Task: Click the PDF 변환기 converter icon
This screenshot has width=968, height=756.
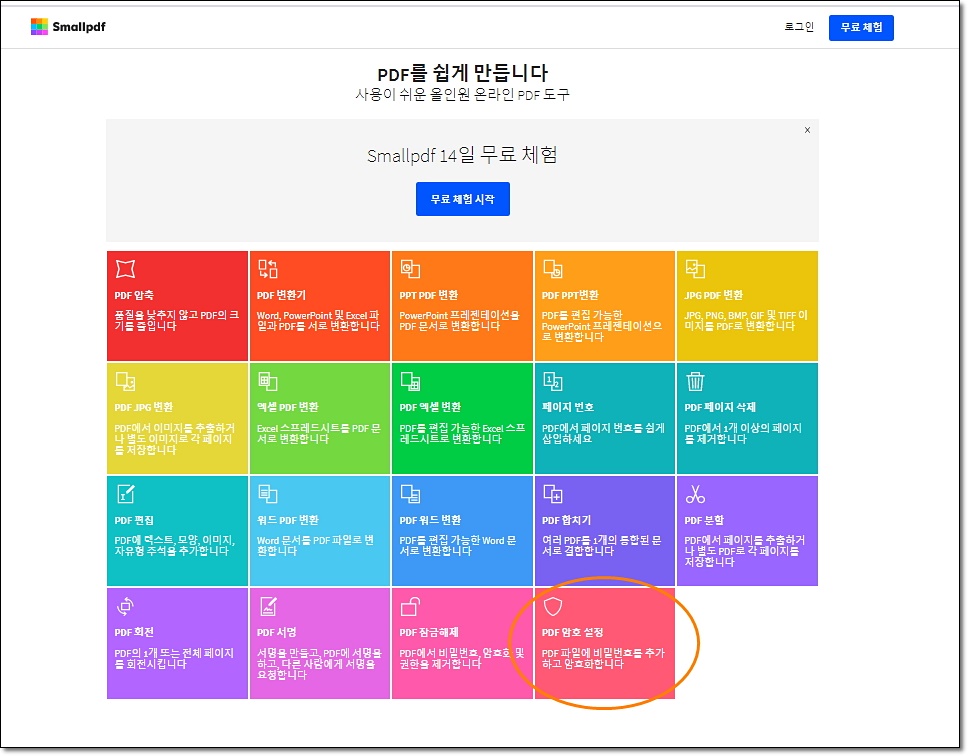Action: coord(268,269)
